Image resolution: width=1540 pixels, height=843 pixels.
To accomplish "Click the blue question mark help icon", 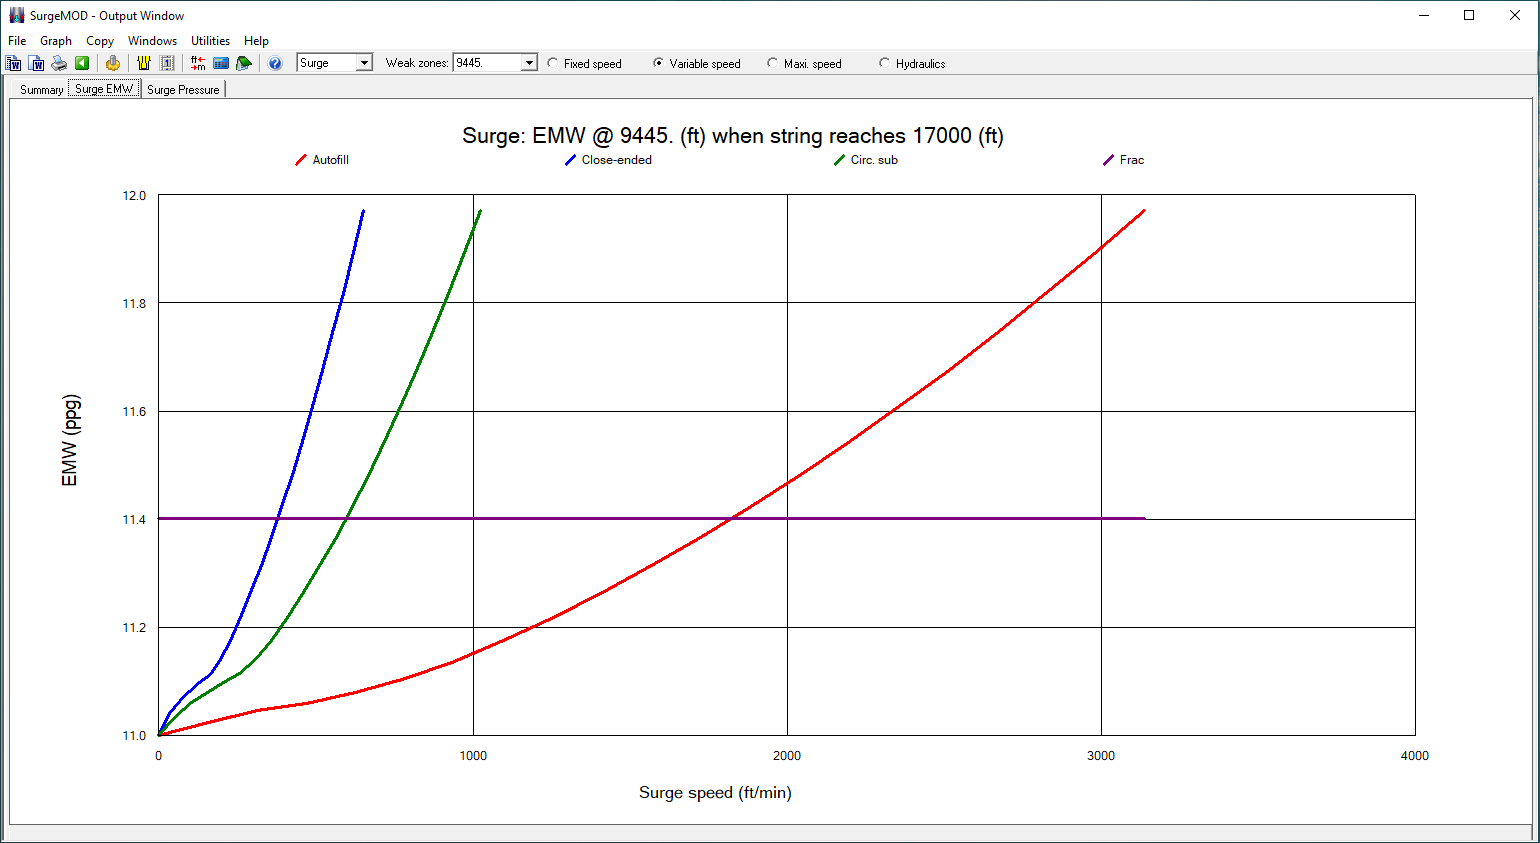I will point(275,63).
